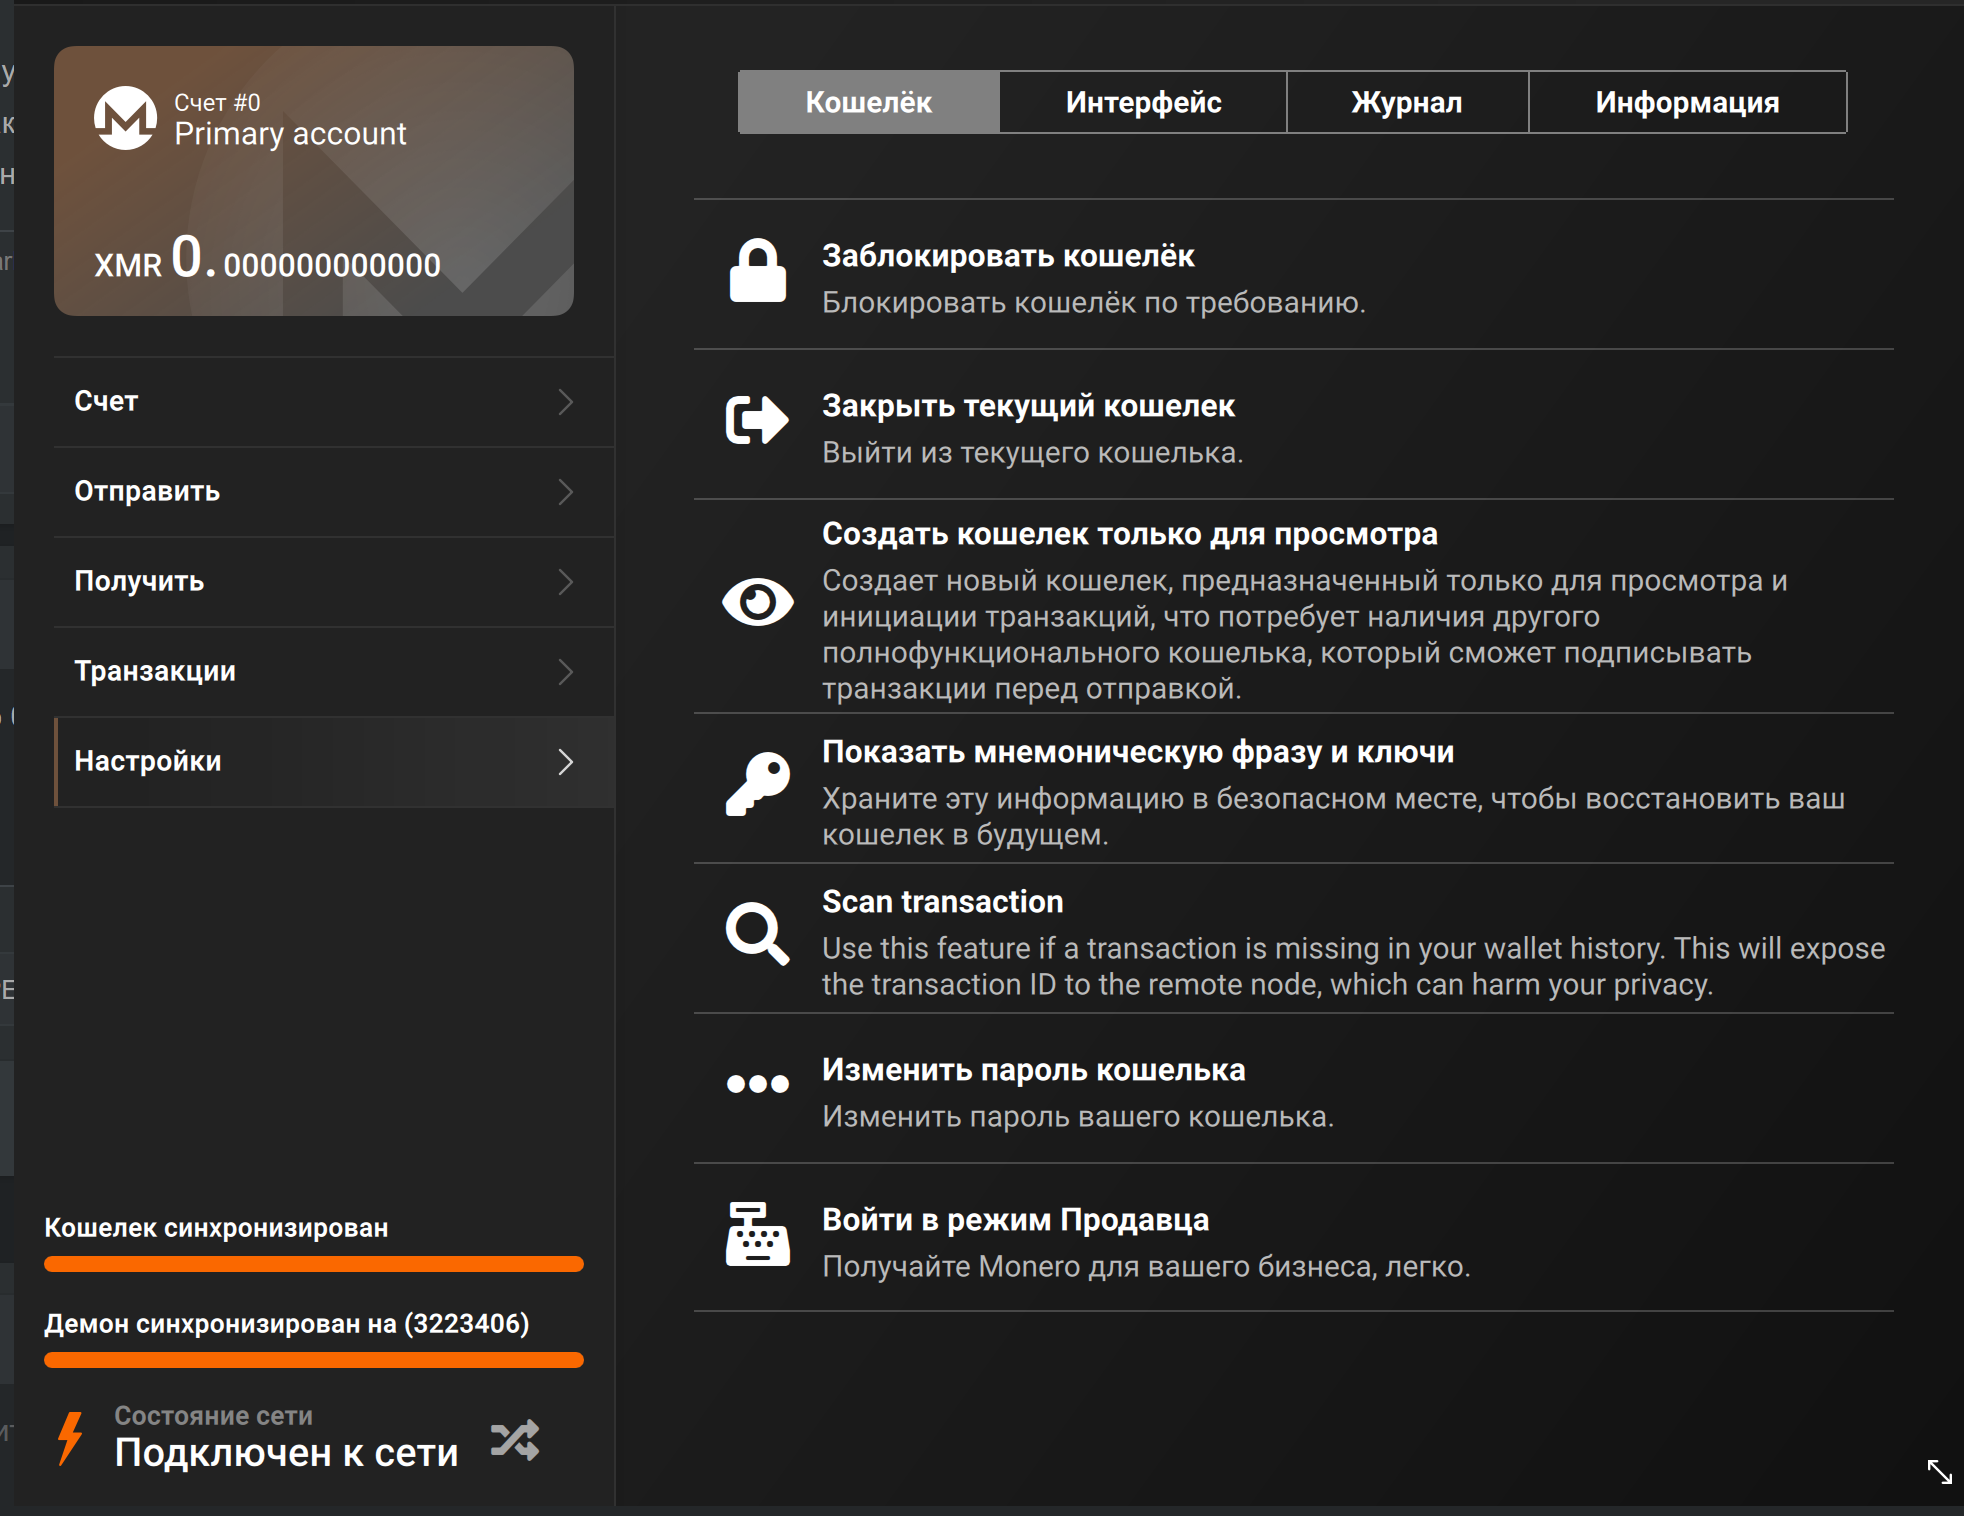This screenshot has height=1516, width=1964.
Task: Click the Monero logo on account card
Action: (125, 118)
